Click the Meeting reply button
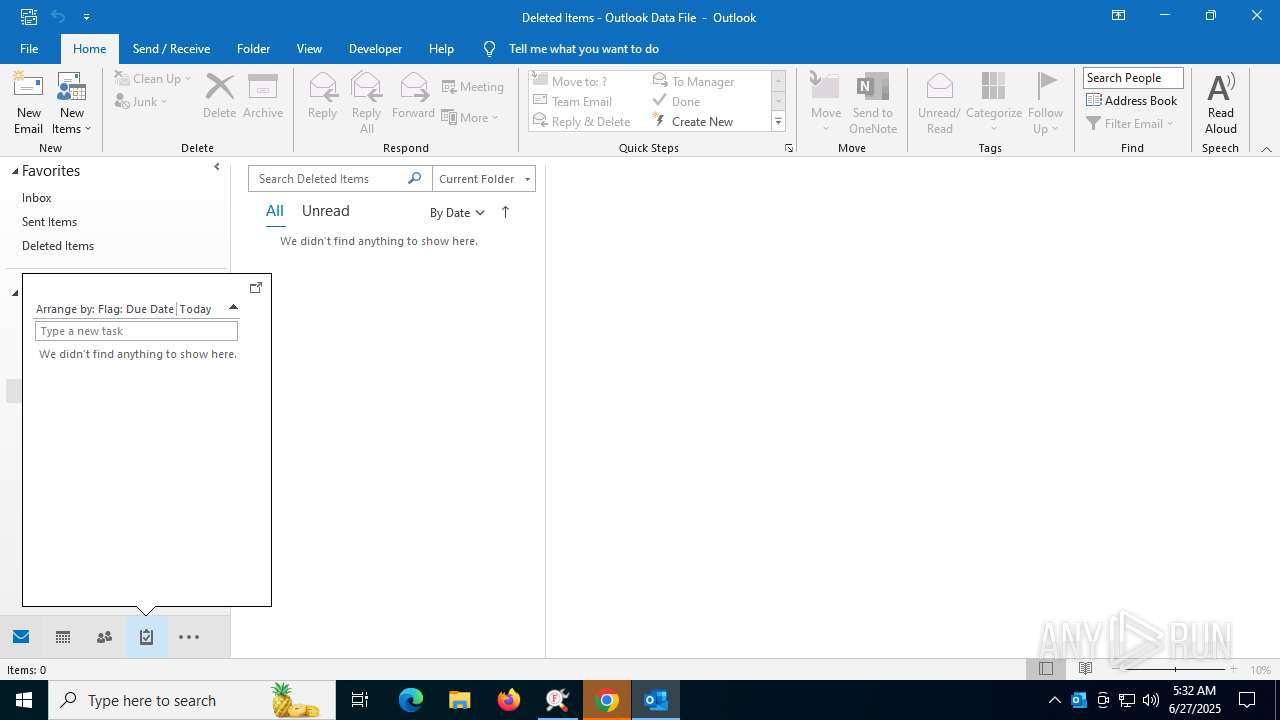This screenshot has width=1280, height=720. (473, 87)
